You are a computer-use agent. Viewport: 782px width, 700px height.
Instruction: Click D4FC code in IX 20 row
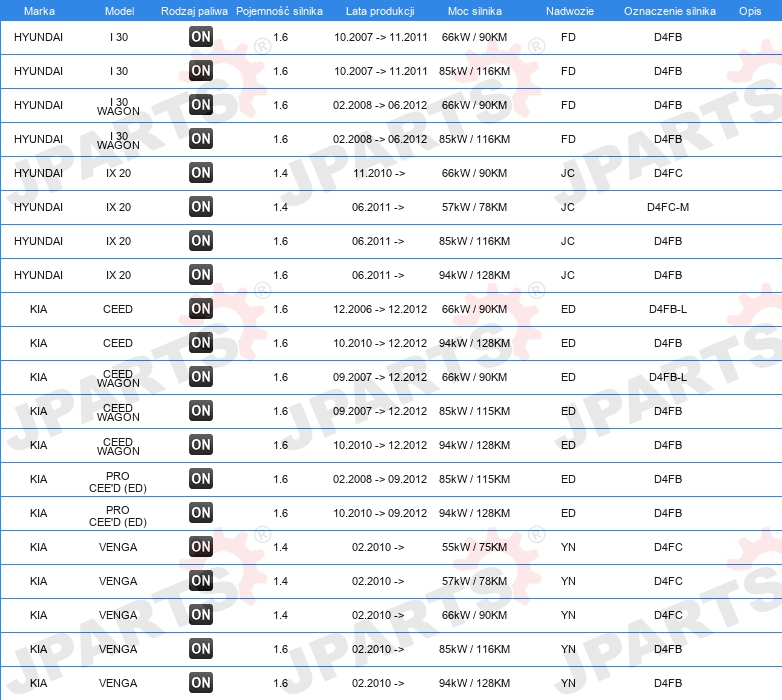pos(668,173)
